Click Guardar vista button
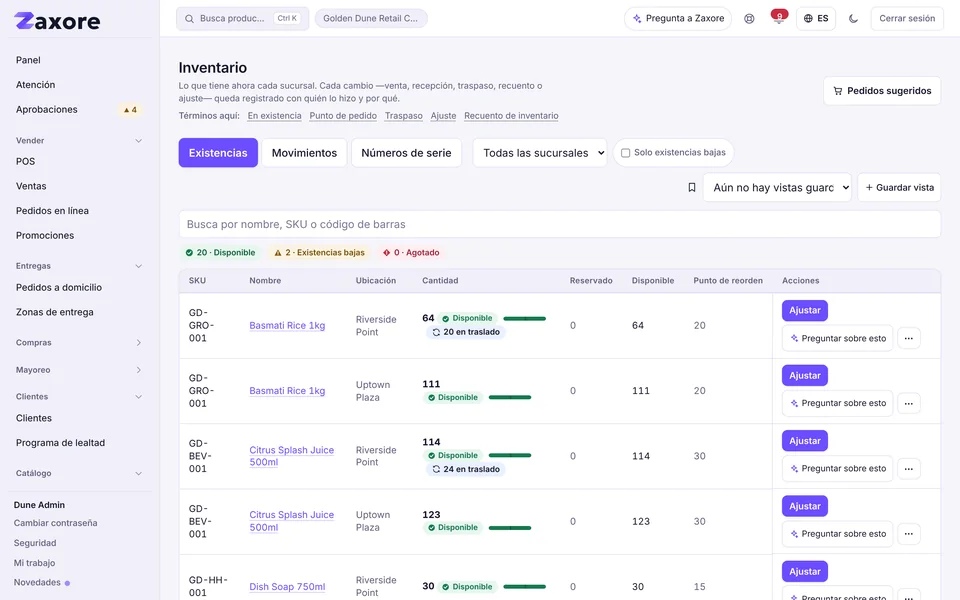This screenshot has width=960, height=600. [899, 187]
